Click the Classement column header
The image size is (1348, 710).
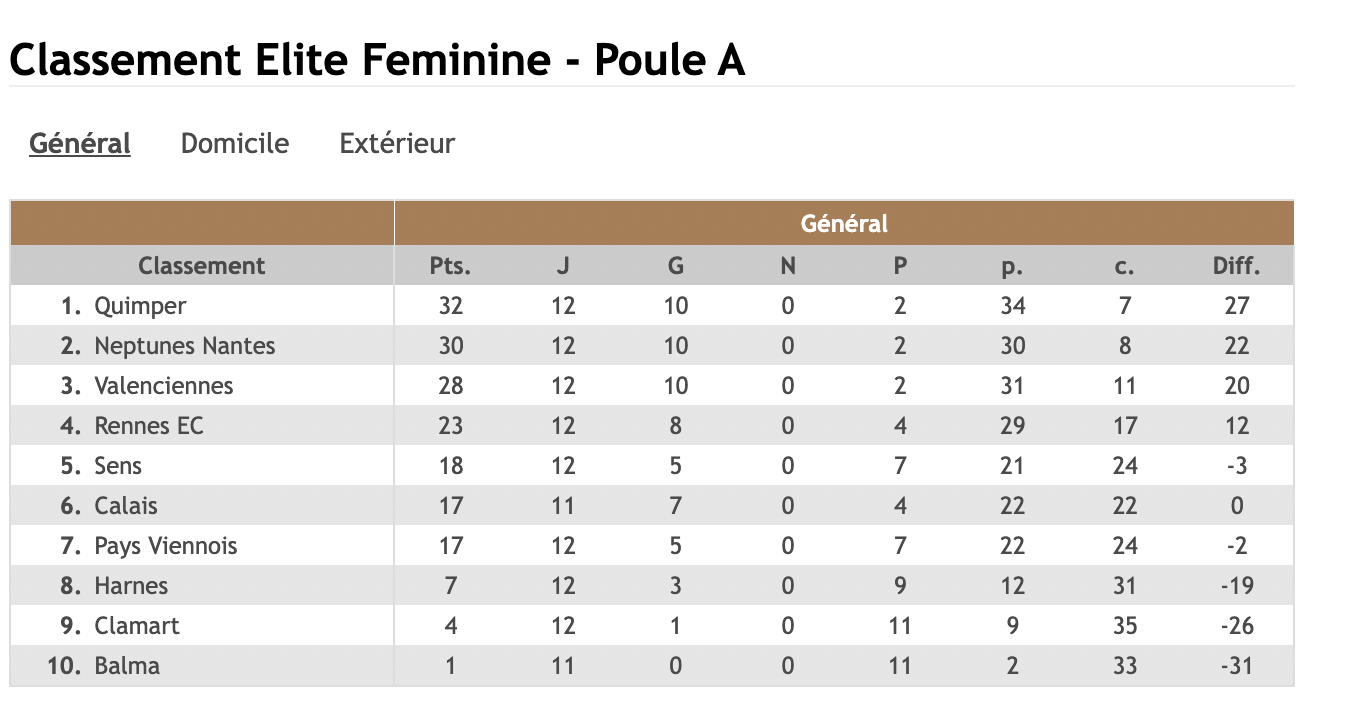[x=202, y=266]
